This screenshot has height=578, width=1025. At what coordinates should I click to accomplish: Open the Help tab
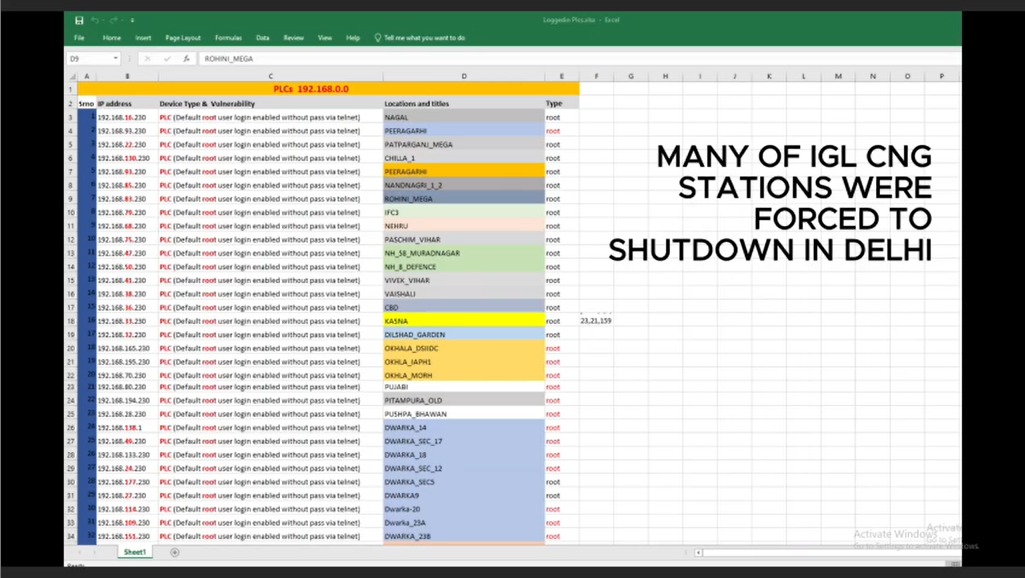pos(353,38)
